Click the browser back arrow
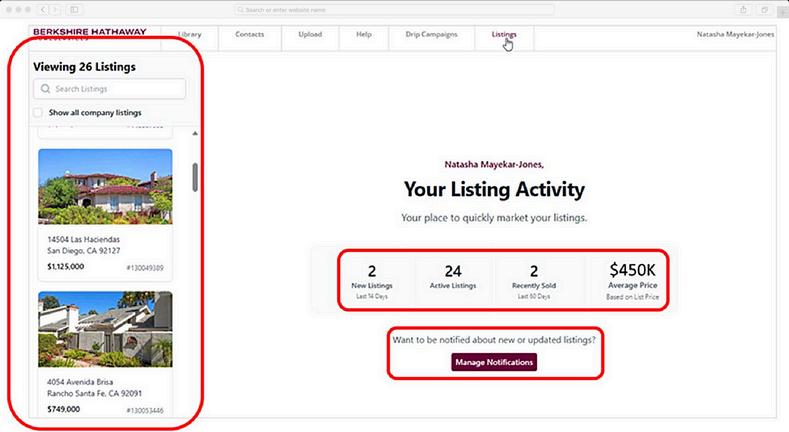 pos(43,10)
